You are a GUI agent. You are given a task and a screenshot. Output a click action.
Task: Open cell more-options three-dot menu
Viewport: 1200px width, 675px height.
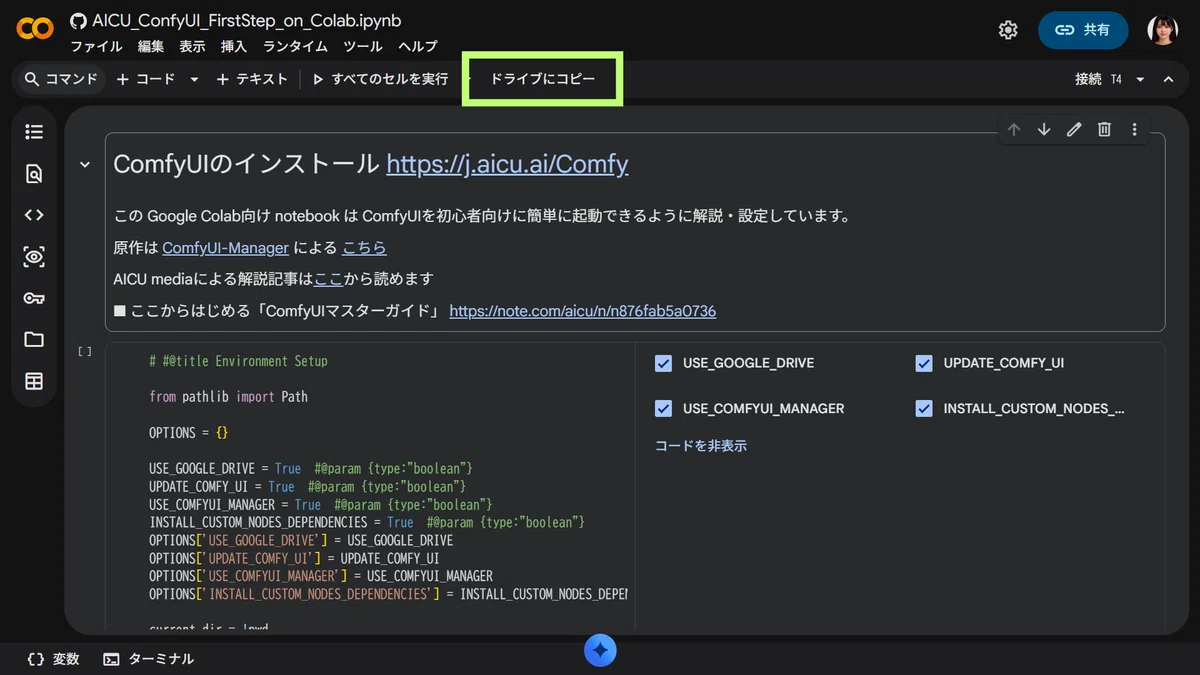[1134, 130]
